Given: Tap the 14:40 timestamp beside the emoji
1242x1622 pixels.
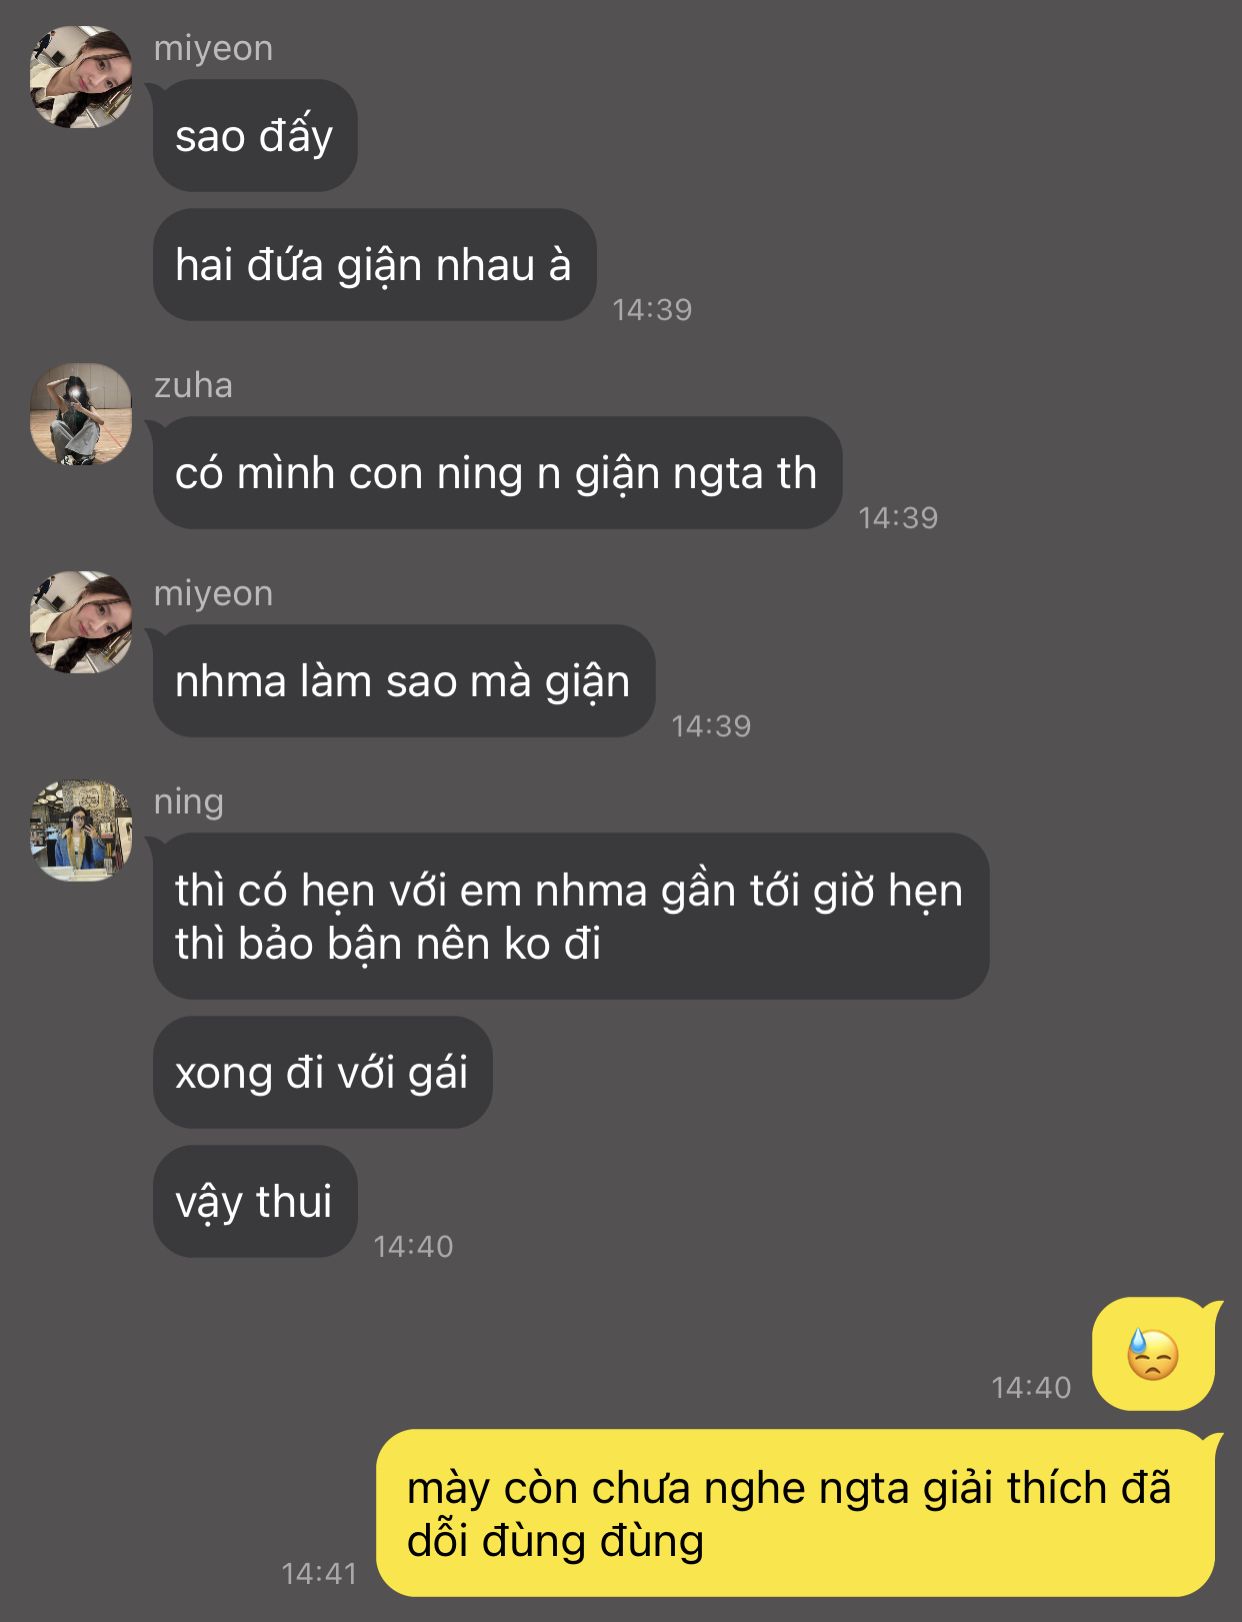Looking at the screenshot, I should (x=1031, y=1387).
